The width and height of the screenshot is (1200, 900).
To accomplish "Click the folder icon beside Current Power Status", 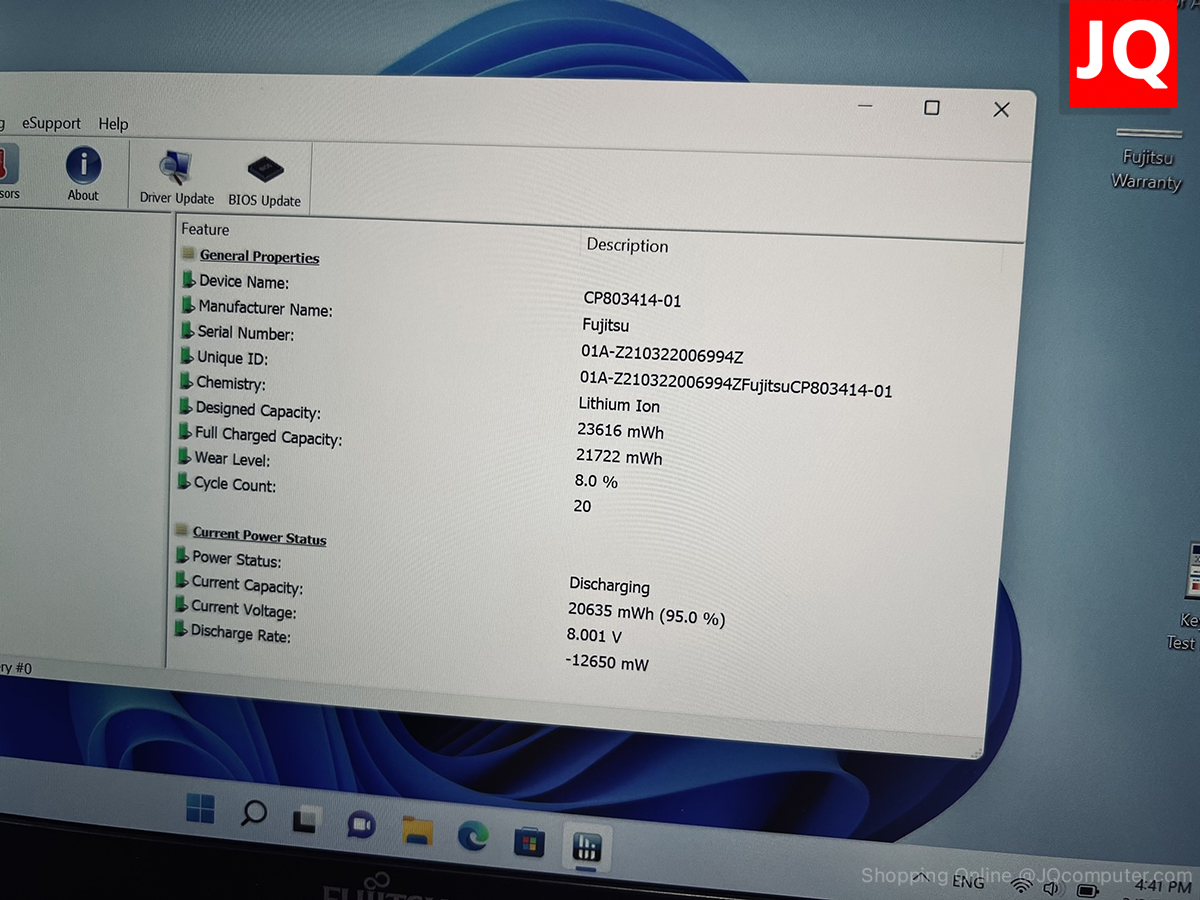I will coord(181,530).
